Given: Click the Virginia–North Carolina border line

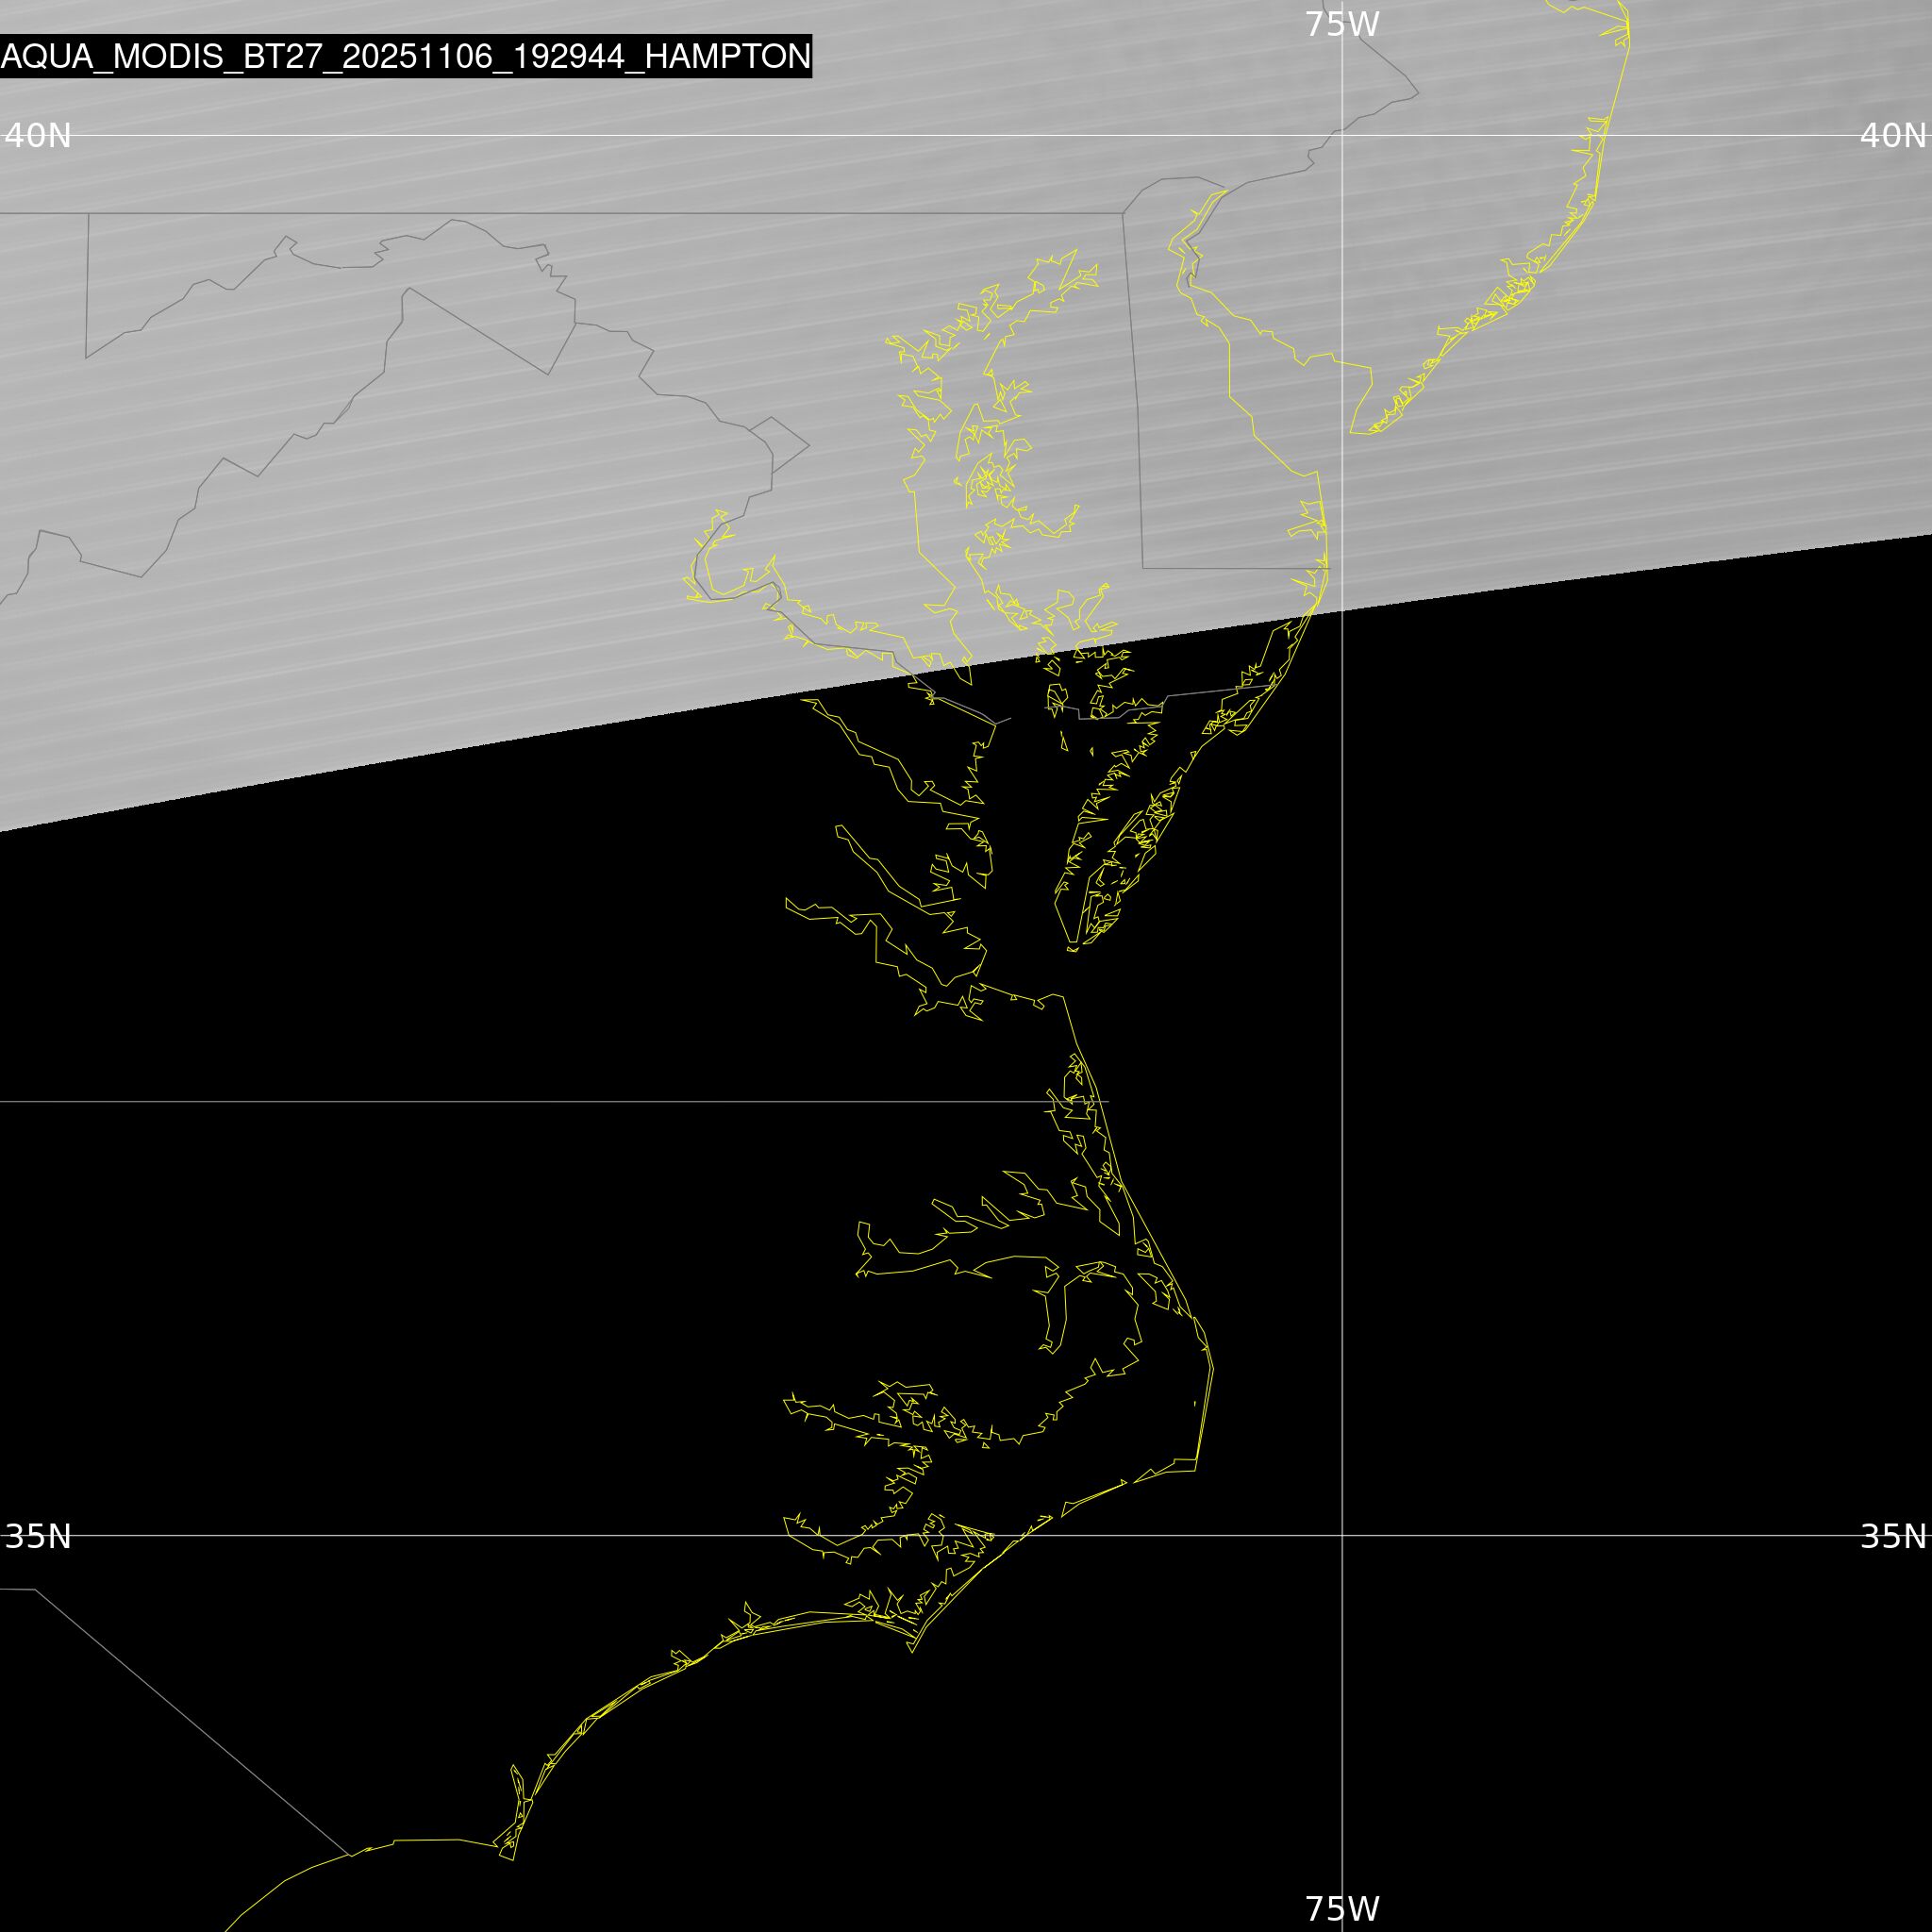Looking at the screenshot, I should (x=500, y=1102).
